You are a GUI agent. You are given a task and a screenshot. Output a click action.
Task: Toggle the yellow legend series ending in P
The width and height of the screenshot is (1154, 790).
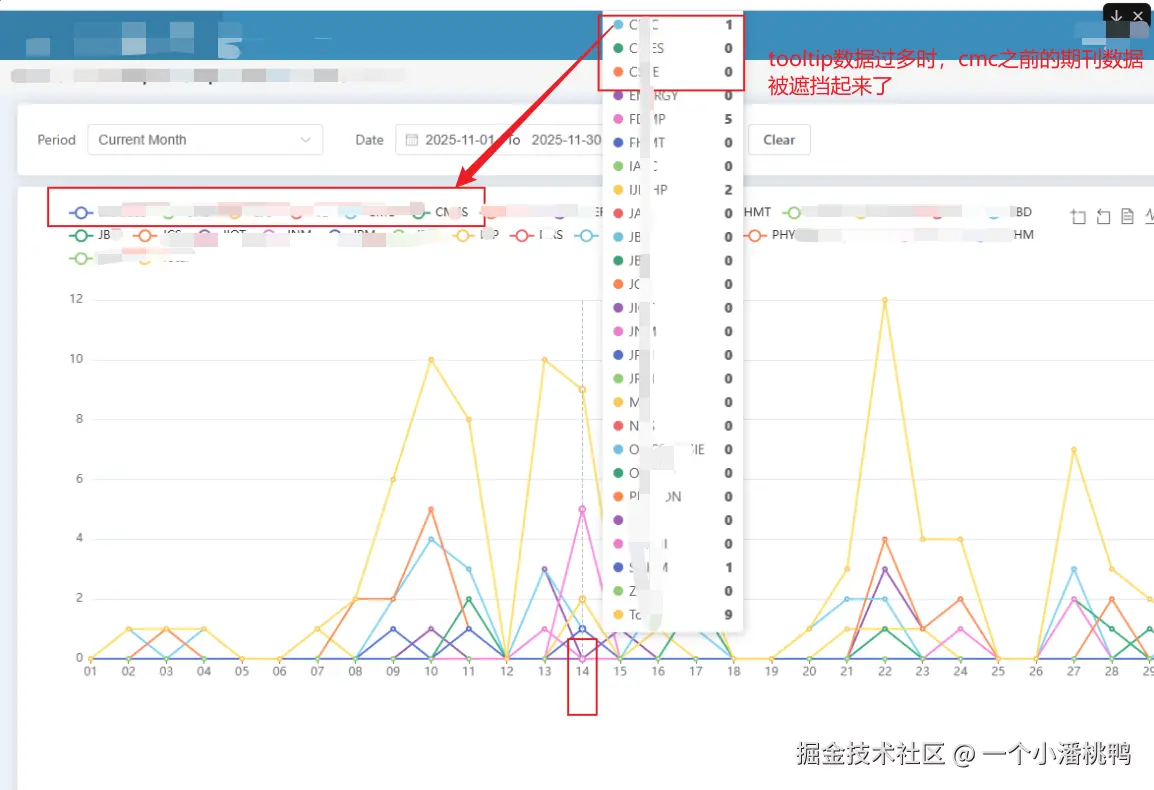pos(477,235)
